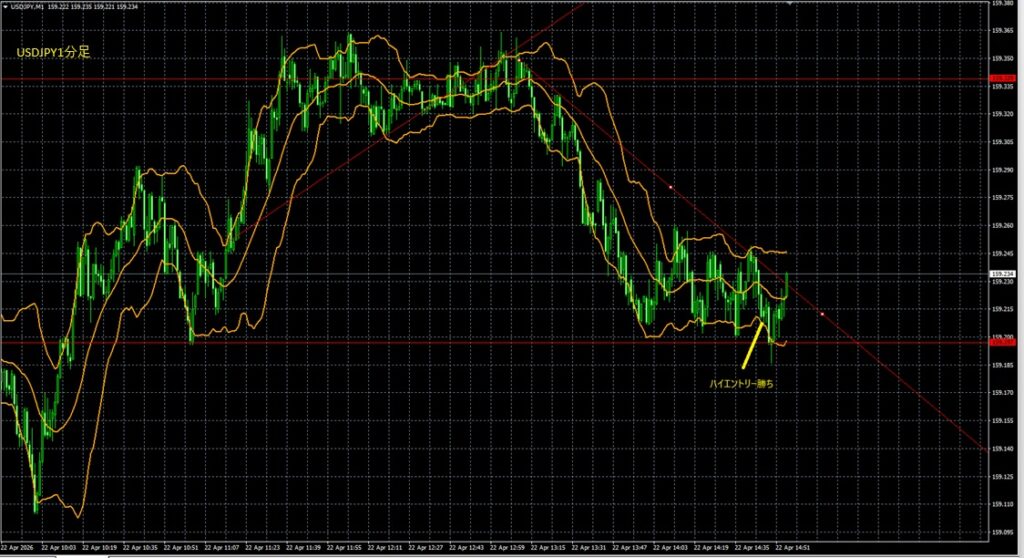This screenshot has width=1024, height=558.
Task: Click price label 159.260 on the price axis
Action: coord(1002,225)
